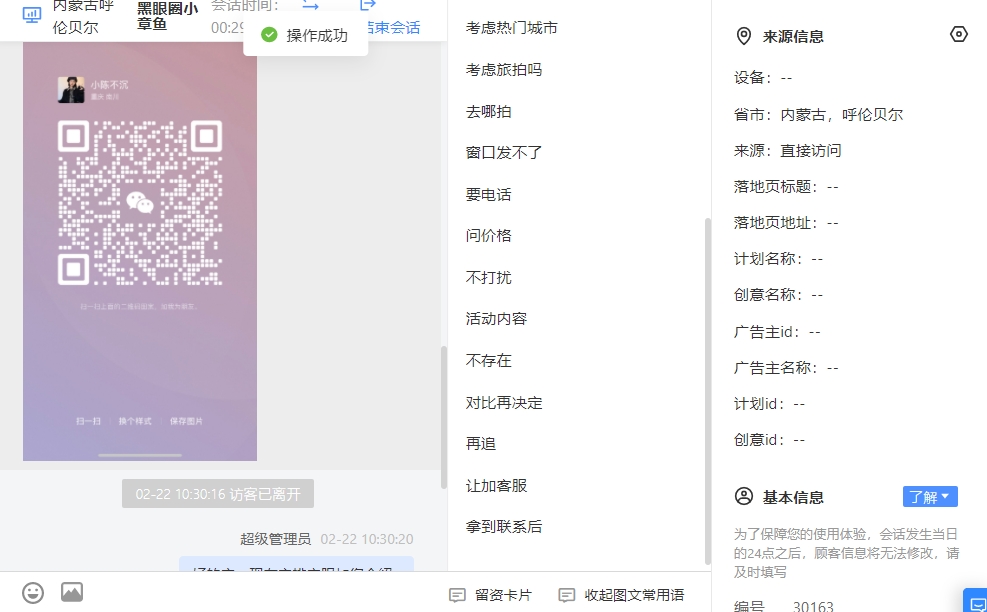This screenshot has height=612, width=987.
Task: Click the 设备 row
Action: pos(763,77)
